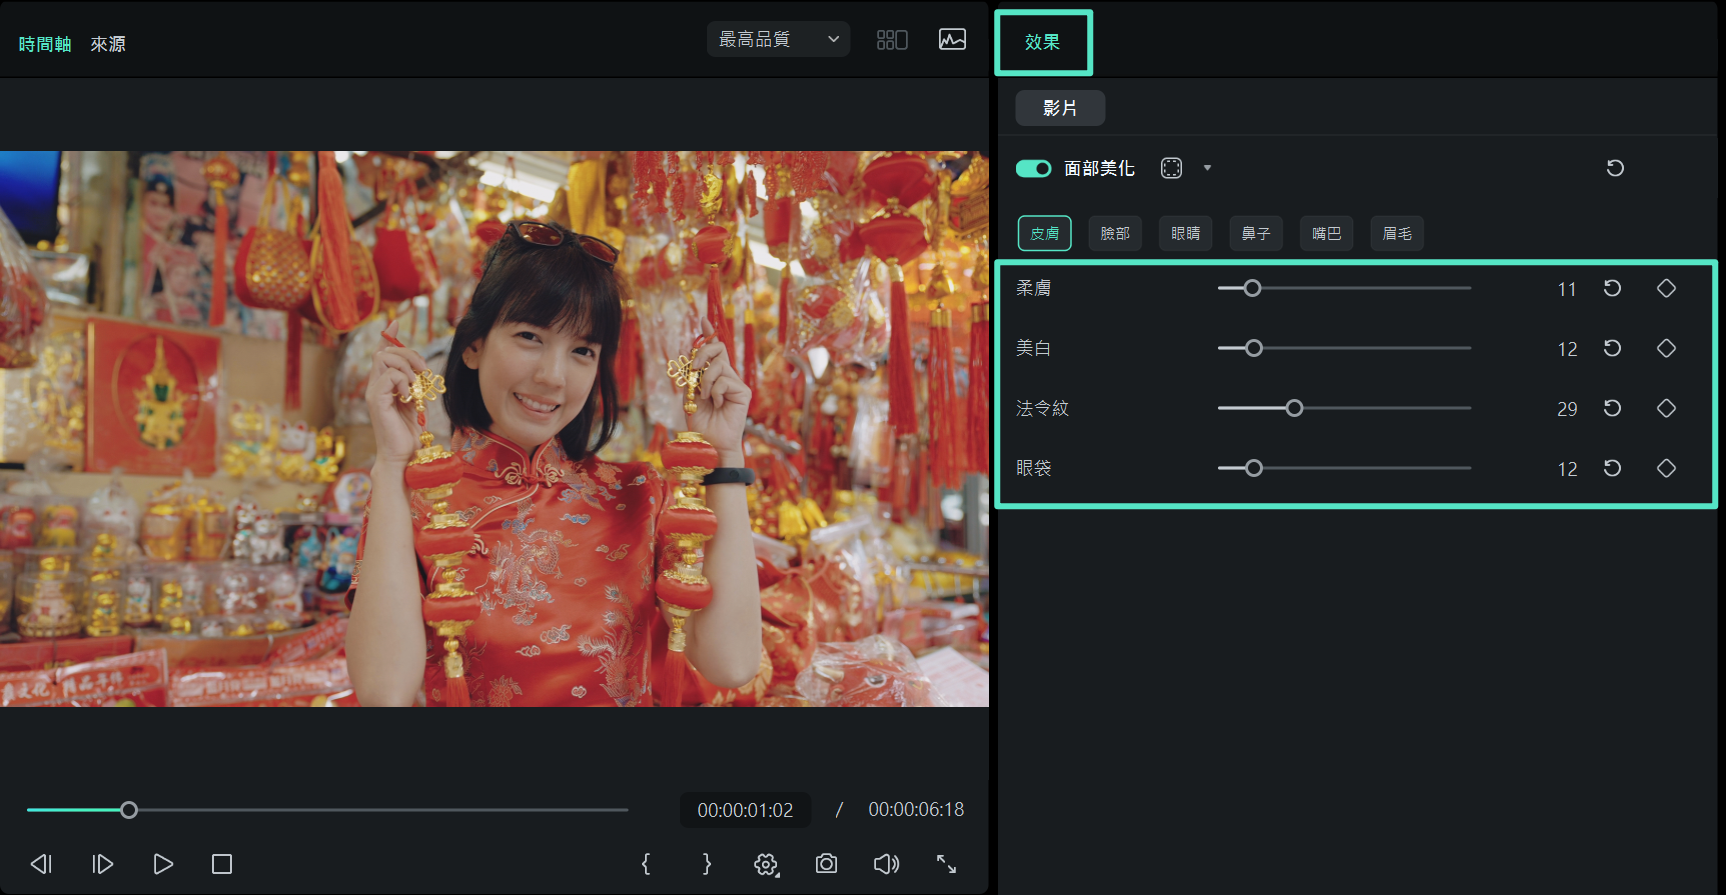Click the current timecode 00:00:01:02 field

pyautogui.click(x=745, y=810)
